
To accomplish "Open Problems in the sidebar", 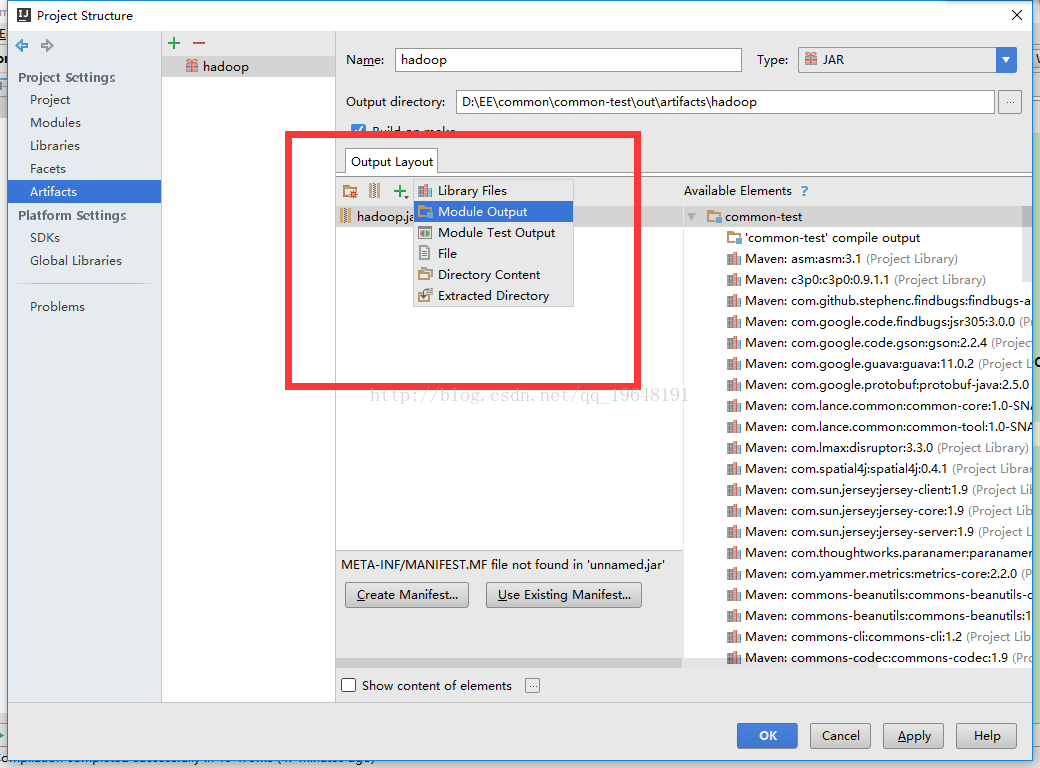I will (57, 306).
